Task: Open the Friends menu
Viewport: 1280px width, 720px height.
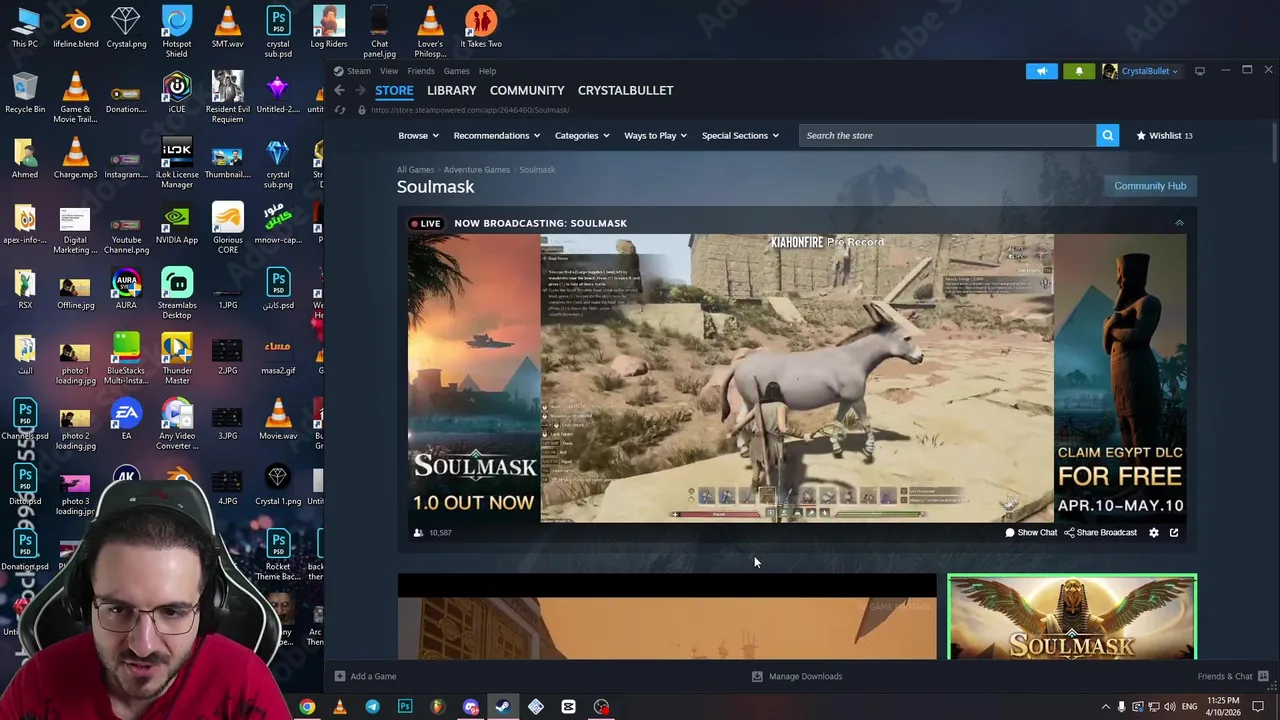Action: pyautogui.click(x=420, y=71)
